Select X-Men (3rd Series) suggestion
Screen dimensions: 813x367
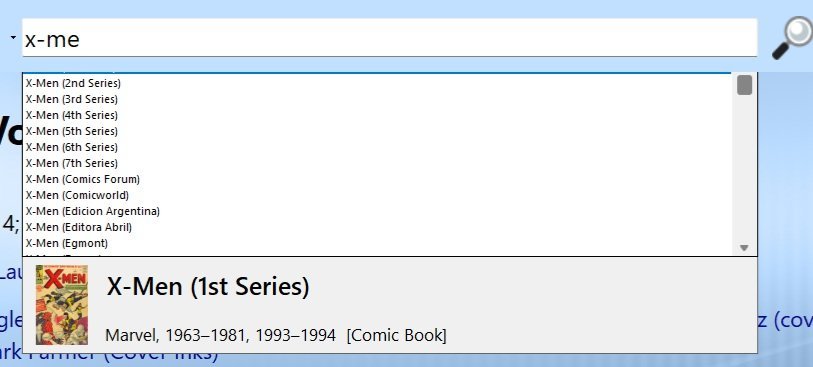377,99
